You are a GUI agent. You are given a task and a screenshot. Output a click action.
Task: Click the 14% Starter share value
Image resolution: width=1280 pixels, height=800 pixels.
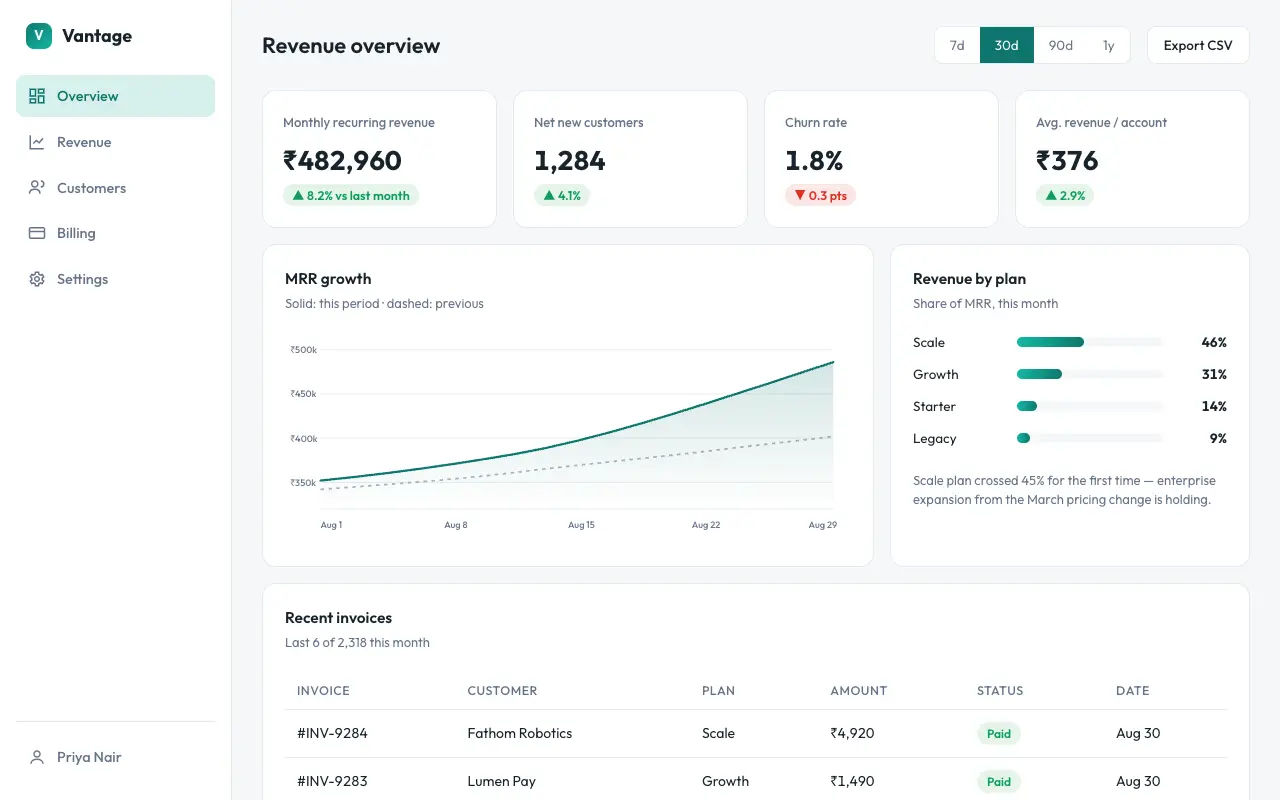click(x=1214, y=406)
